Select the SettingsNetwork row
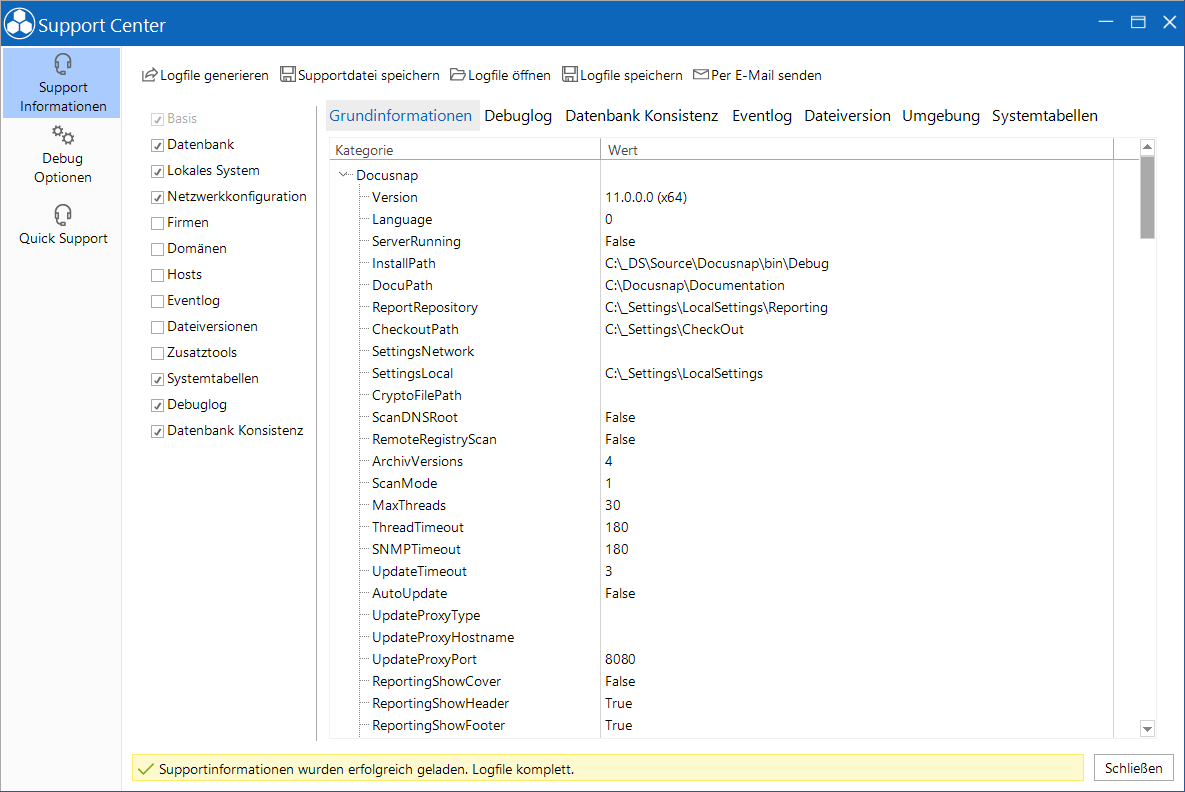 click(x=722, y=351)
